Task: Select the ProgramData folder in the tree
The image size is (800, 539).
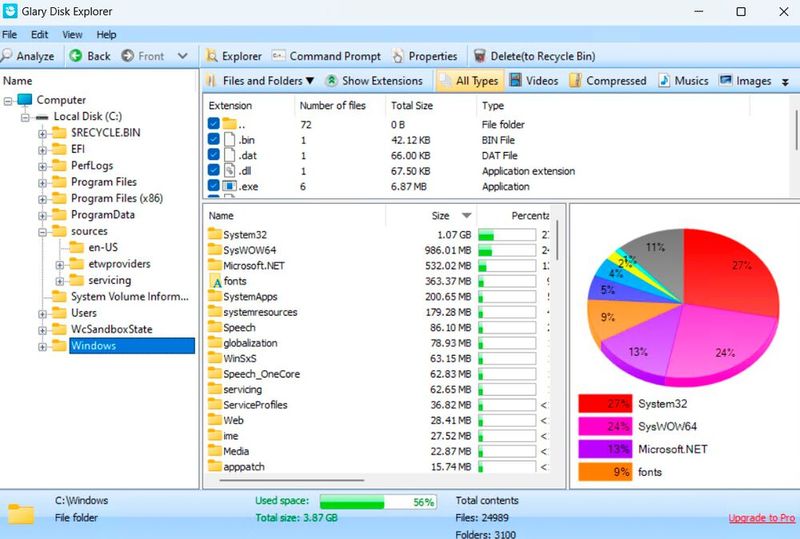Action: tap(103, 215)
